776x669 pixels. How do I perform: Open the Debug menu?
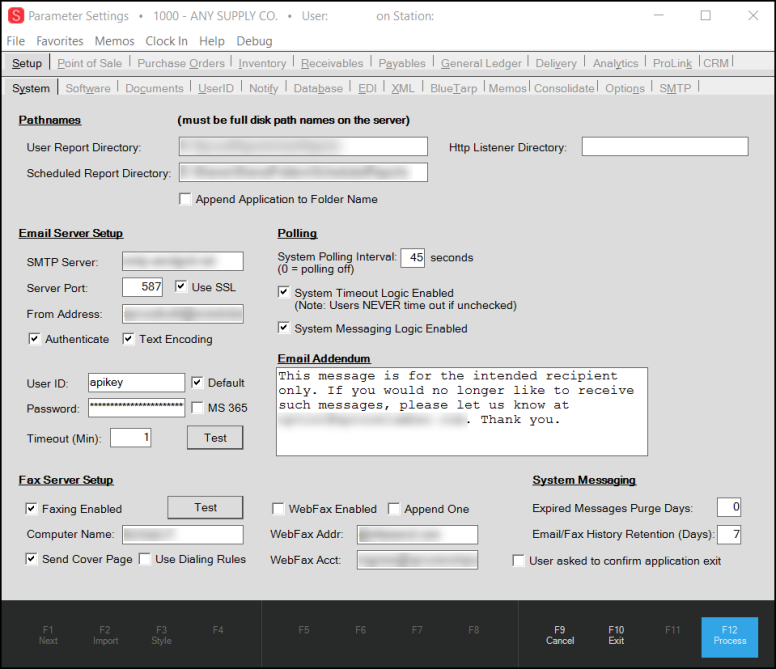(x=254, y=41)
